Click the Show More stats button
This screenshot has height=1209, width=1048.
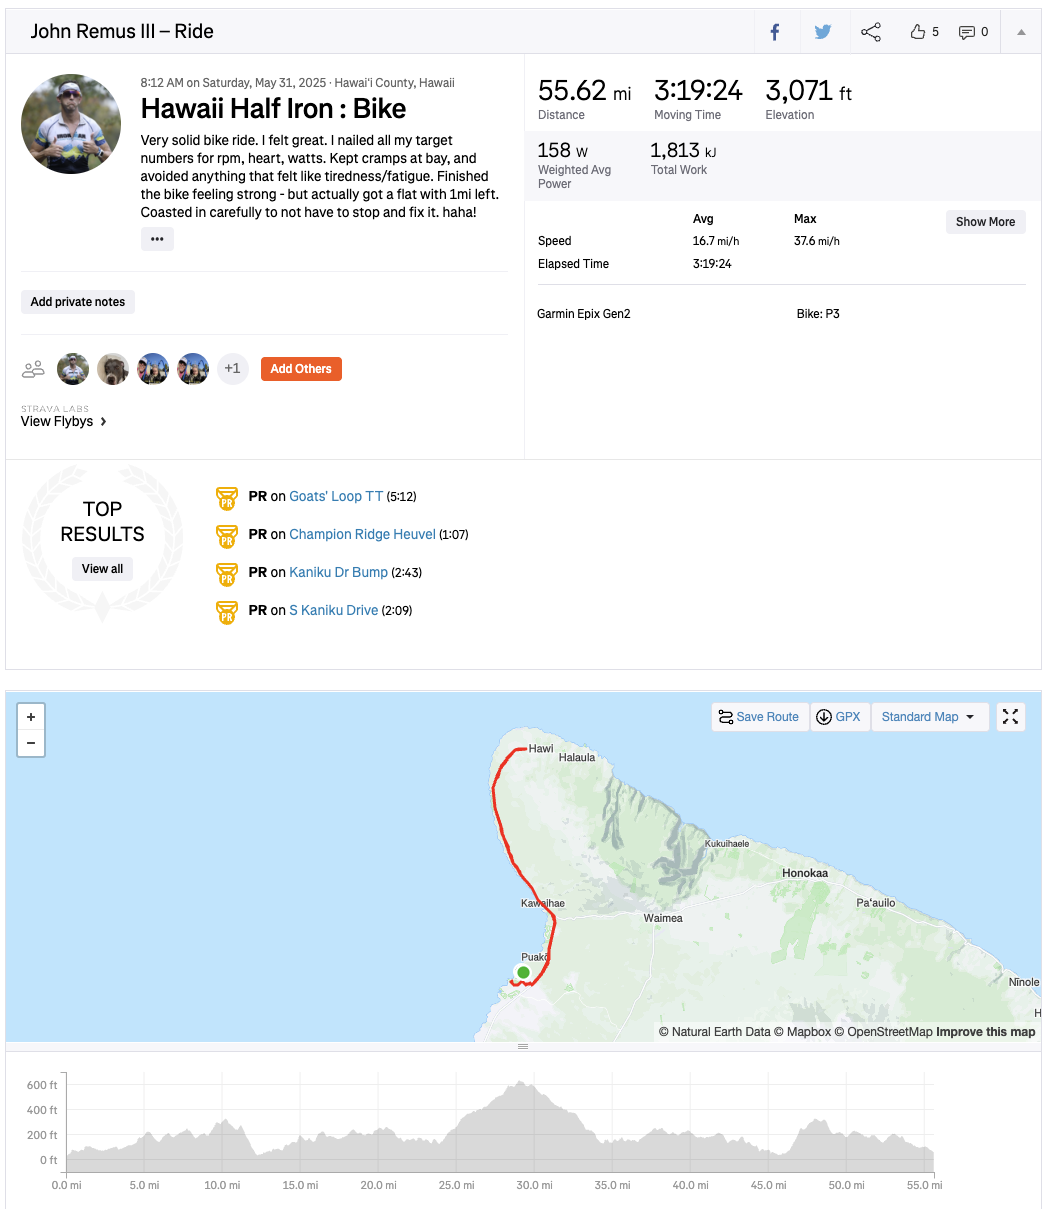(985, 222)
